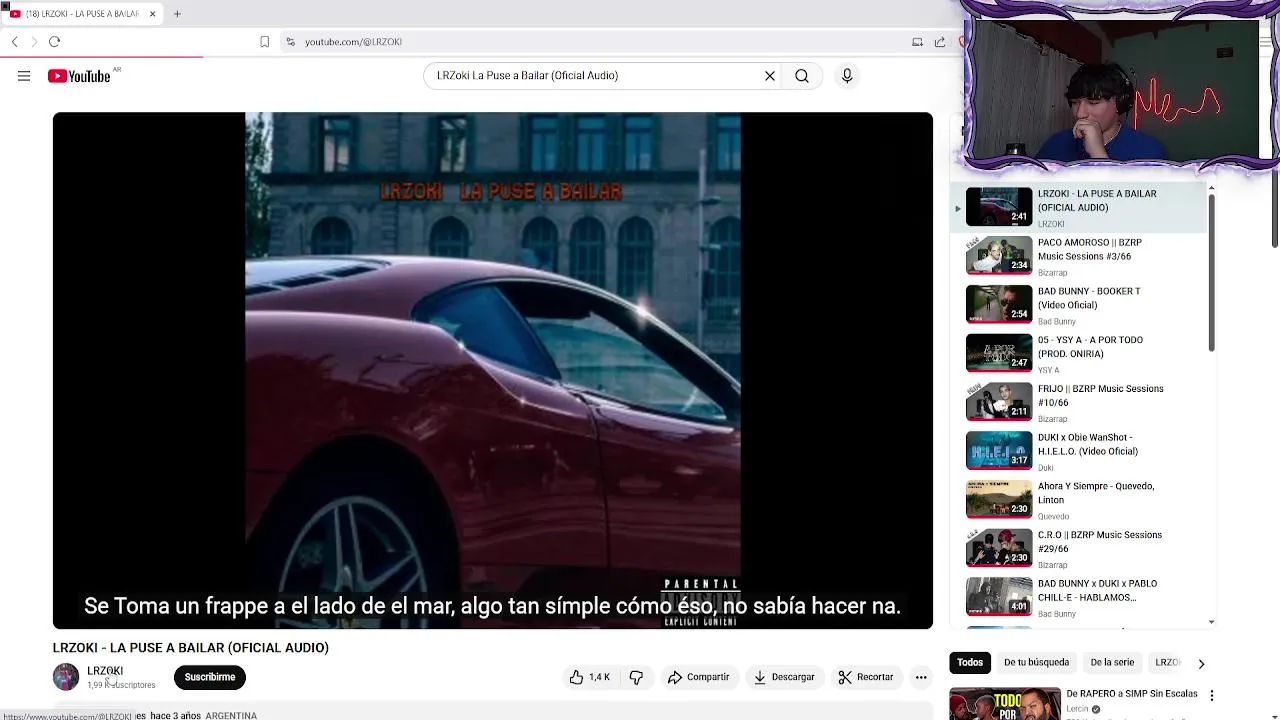1280x720 pixels.
Task: Click the browser forward arrow
Action: 34,42
